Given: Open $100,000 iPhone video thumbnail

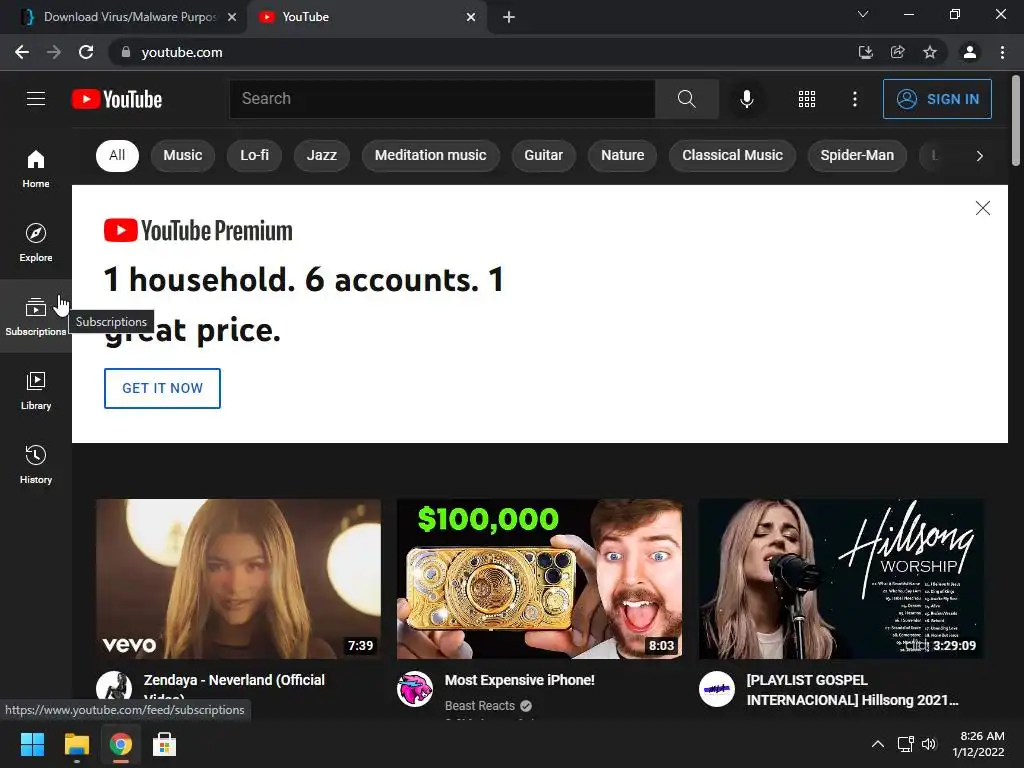Looking at the screenshot, I should (x=539, y=579).
